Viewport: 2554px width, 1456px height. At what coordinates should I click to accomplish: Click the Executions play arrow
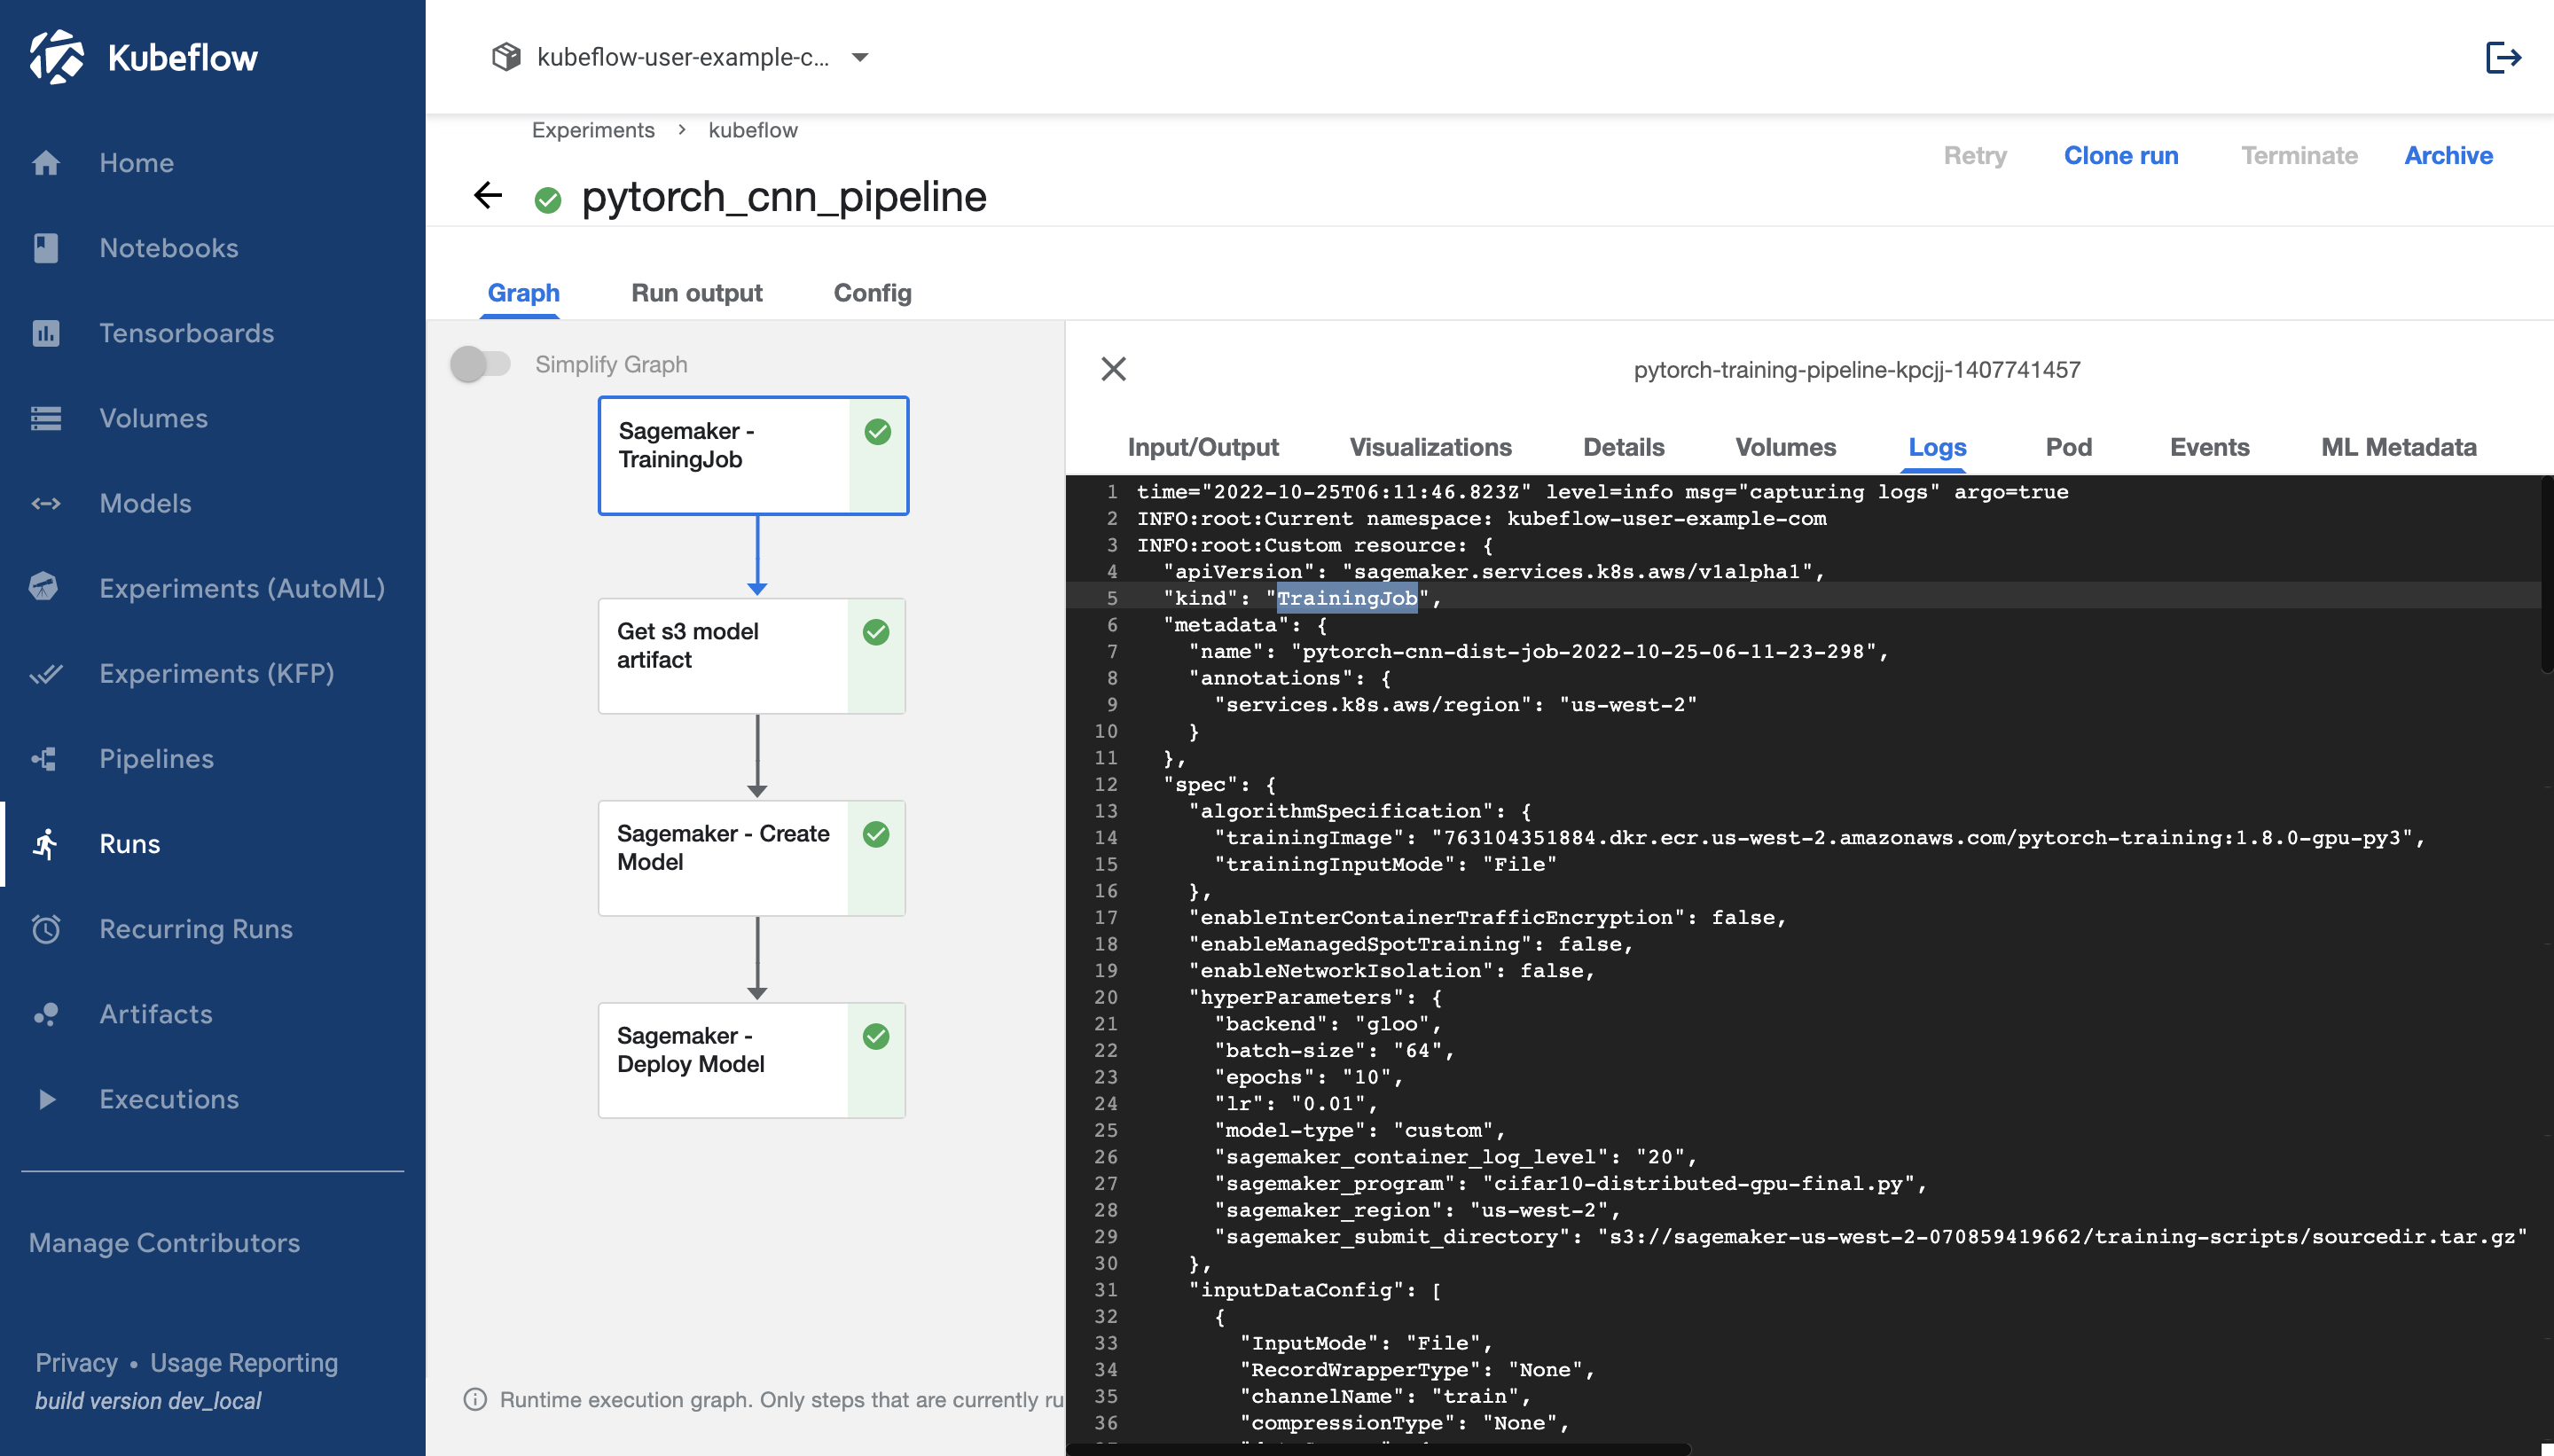46,1099
